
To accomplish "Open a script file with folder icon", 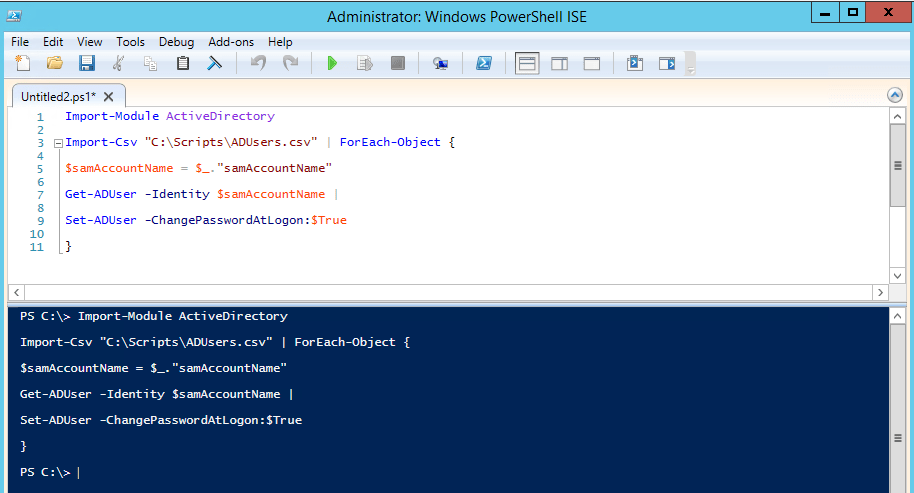I will click(55, 63).
